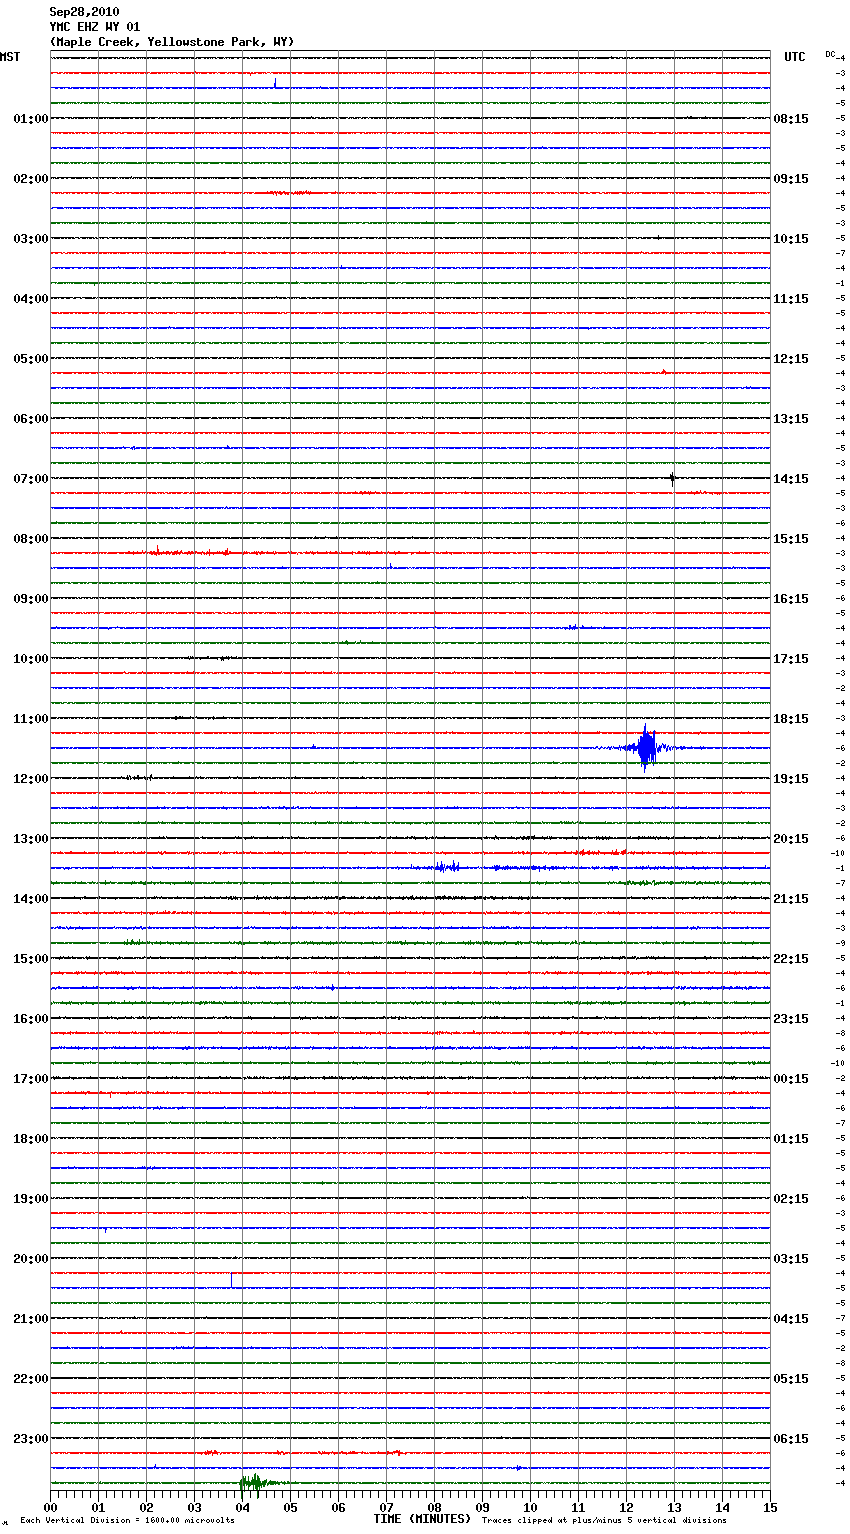Image resolution: width=850 pixels, height=1534 pixels.
Task: Click minute 00 on the time axis
Action: (50, 1507)
